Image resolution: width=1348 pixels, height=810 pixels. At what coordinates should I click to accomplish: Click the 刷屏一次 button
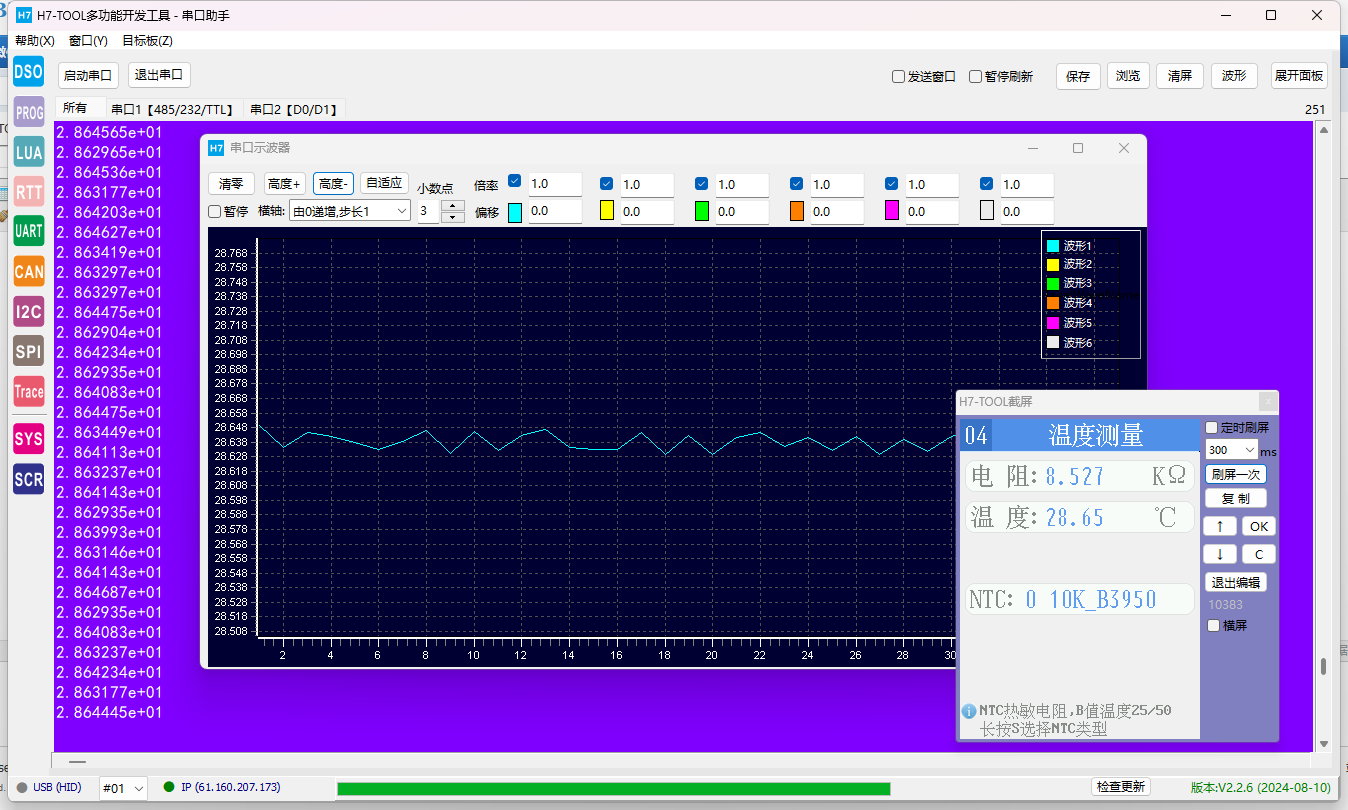tap(1236, 475)
